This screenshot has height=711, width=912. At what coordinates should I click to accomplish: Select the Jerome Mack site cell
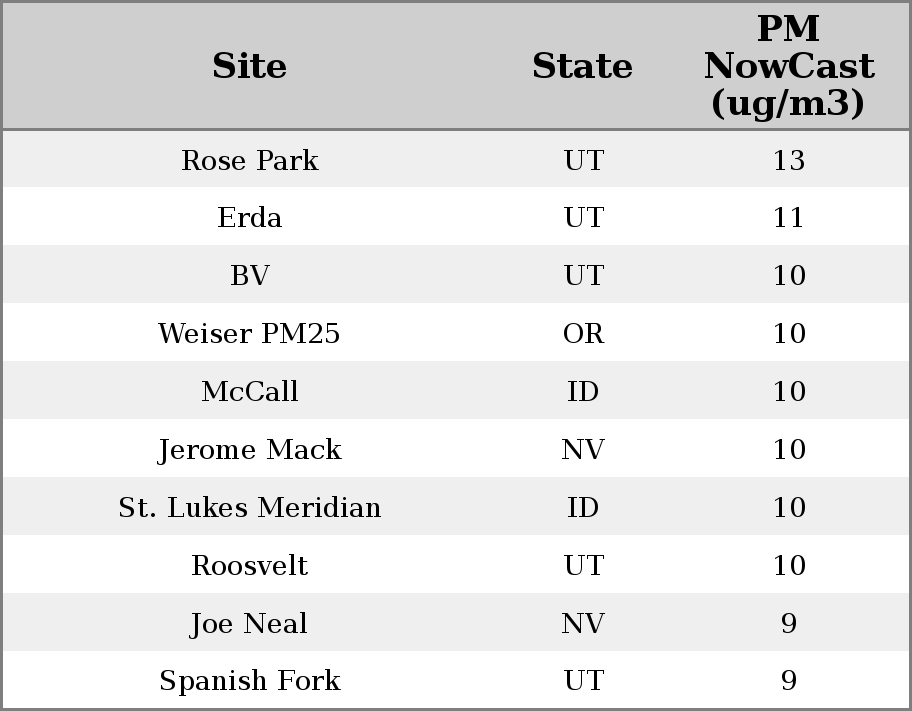249,450
